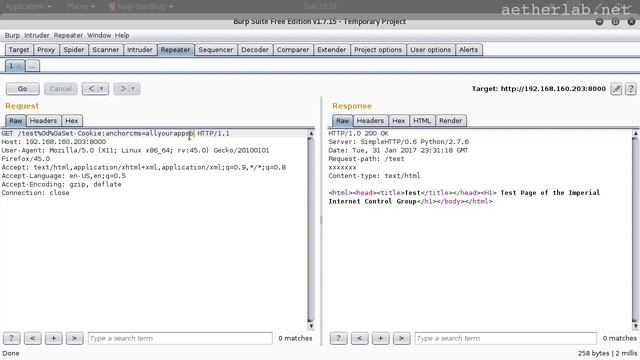Switch to the Decoder tab

[255, 50]
